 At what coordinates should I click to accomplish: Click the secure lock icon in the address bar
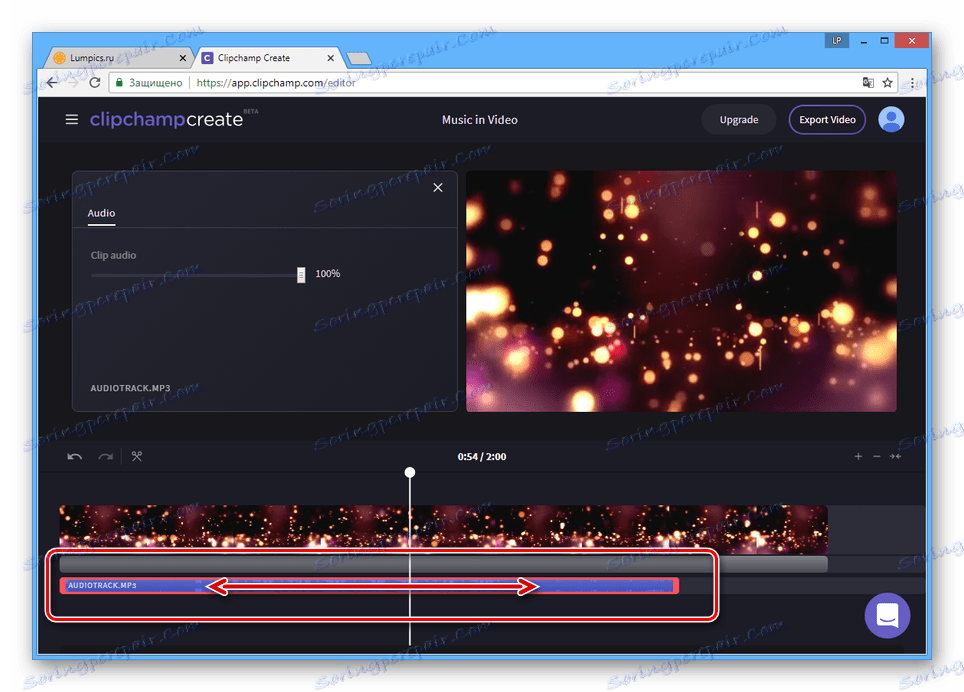pos(119,82)
